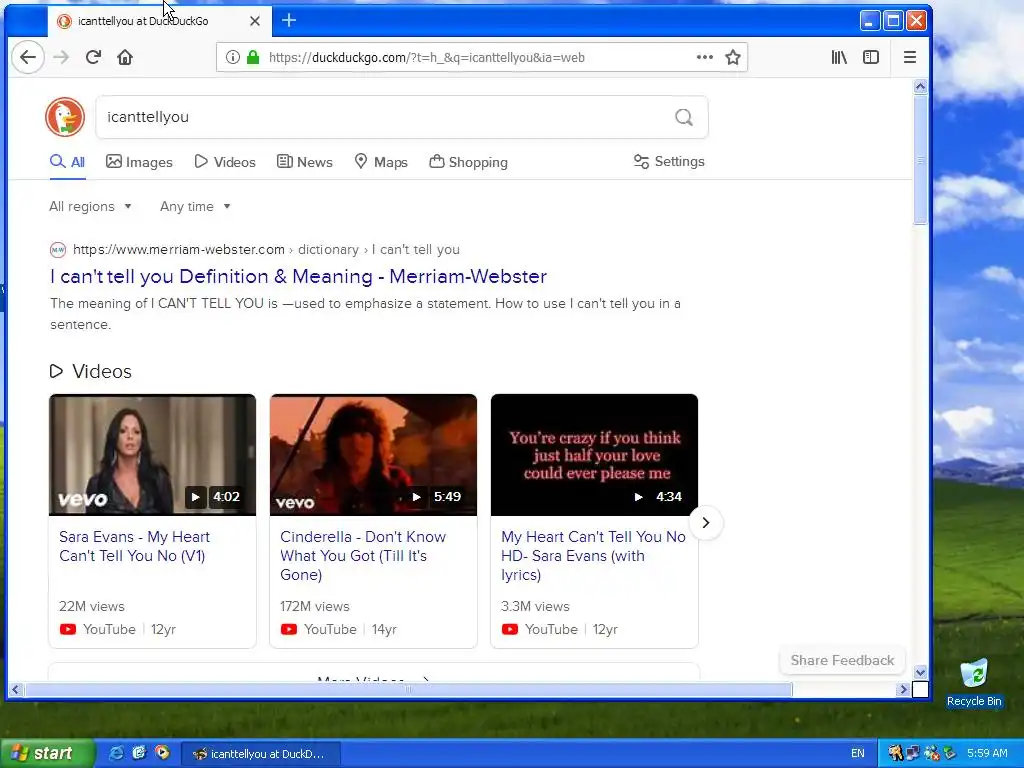Switch to Images results tab
The width and height of the screenshot is (1024, 768).
click(139, 162)
